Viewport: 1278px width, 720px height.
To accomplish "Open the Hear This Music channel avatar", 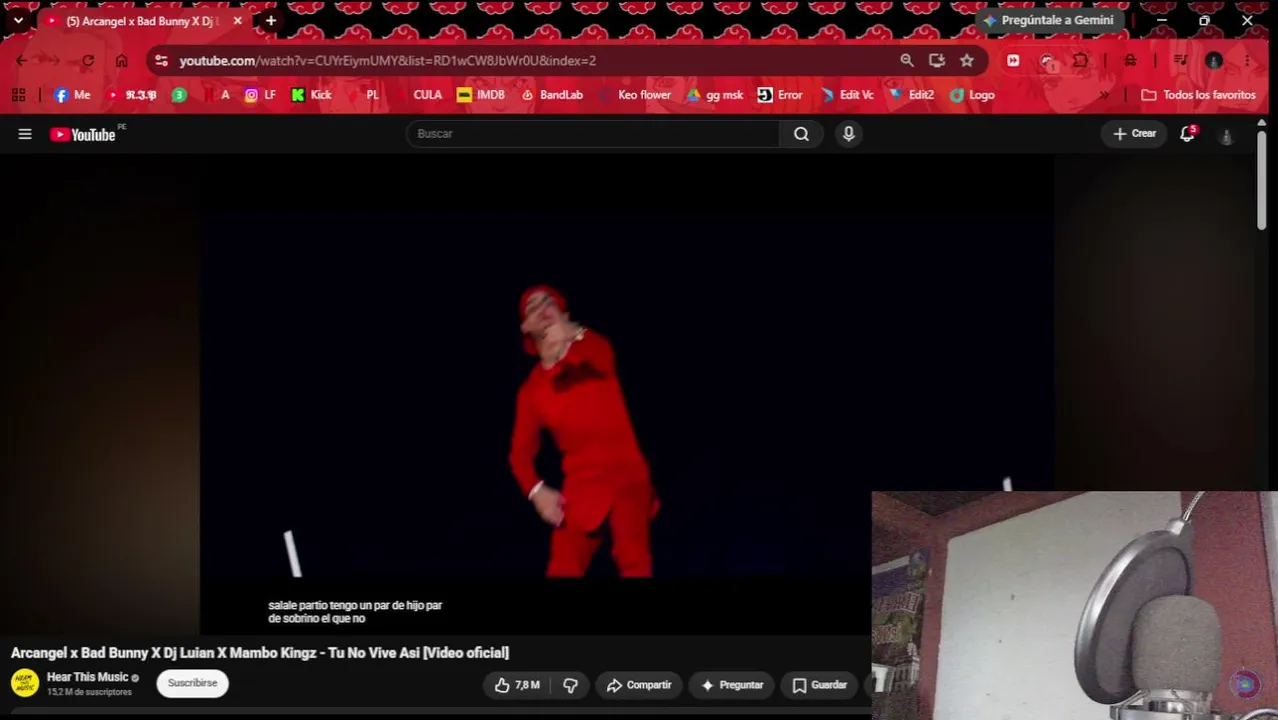I will [x=25, y=684].
